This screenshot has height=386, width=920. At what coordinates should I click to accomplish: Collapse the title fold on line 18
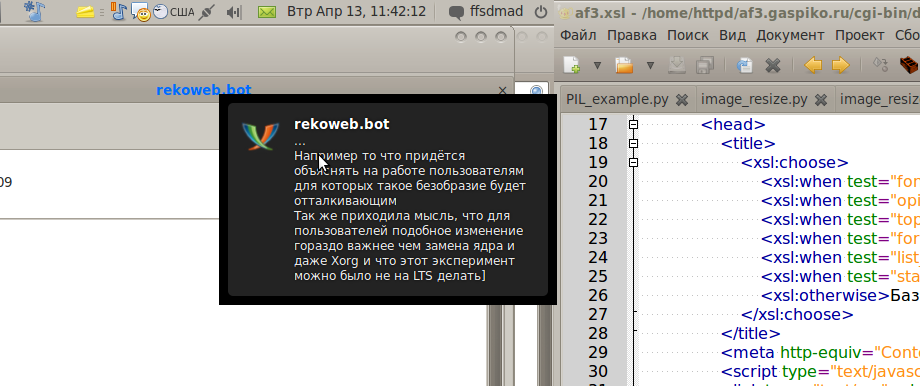633,143
